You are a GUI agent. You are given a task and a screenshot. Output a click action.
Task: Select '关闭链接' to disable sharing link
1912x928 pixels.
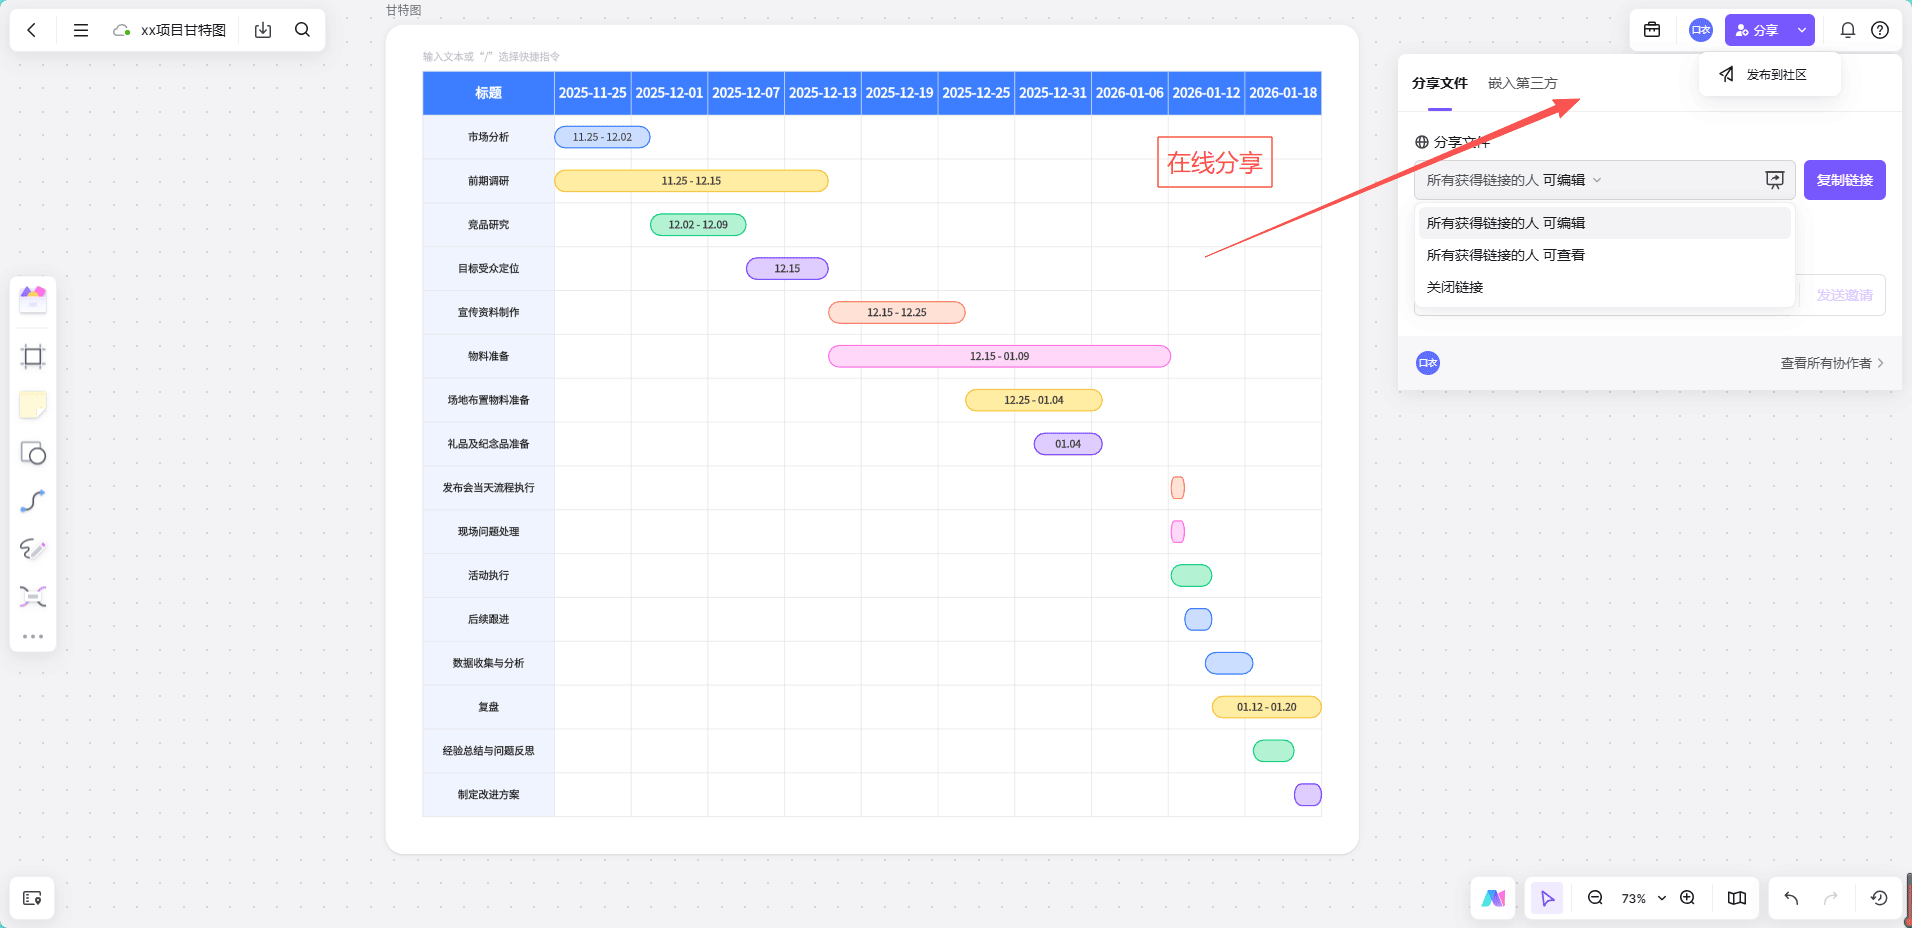coord(1455,287)
